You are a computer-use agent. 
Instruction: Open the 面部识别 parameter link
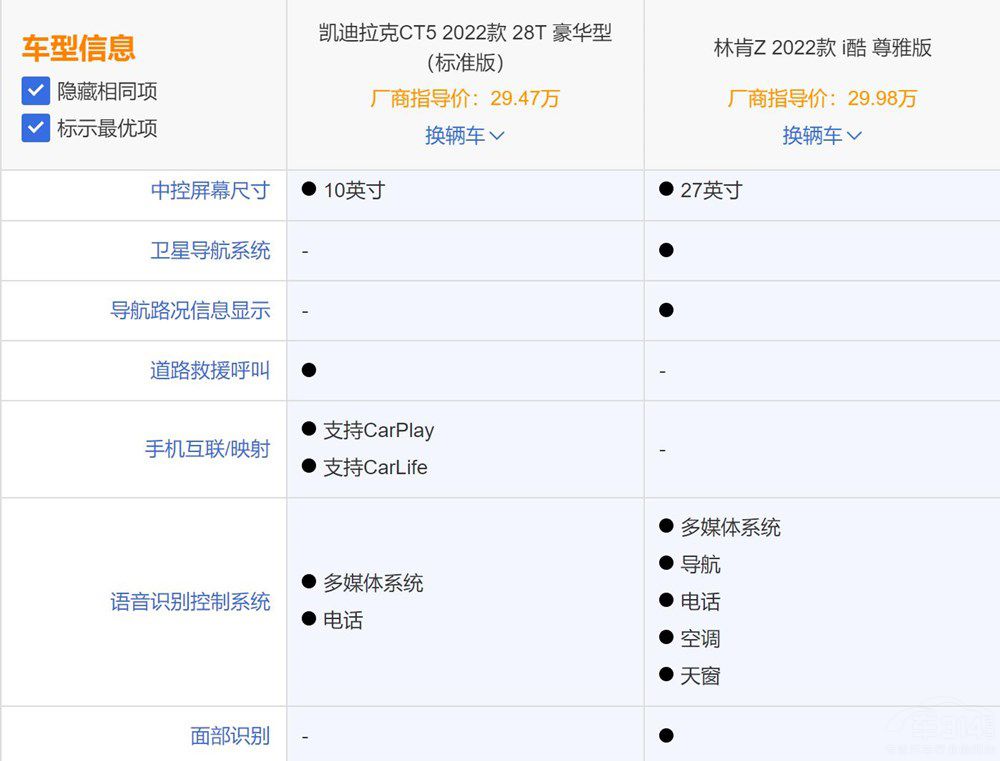tap(230, 737)
